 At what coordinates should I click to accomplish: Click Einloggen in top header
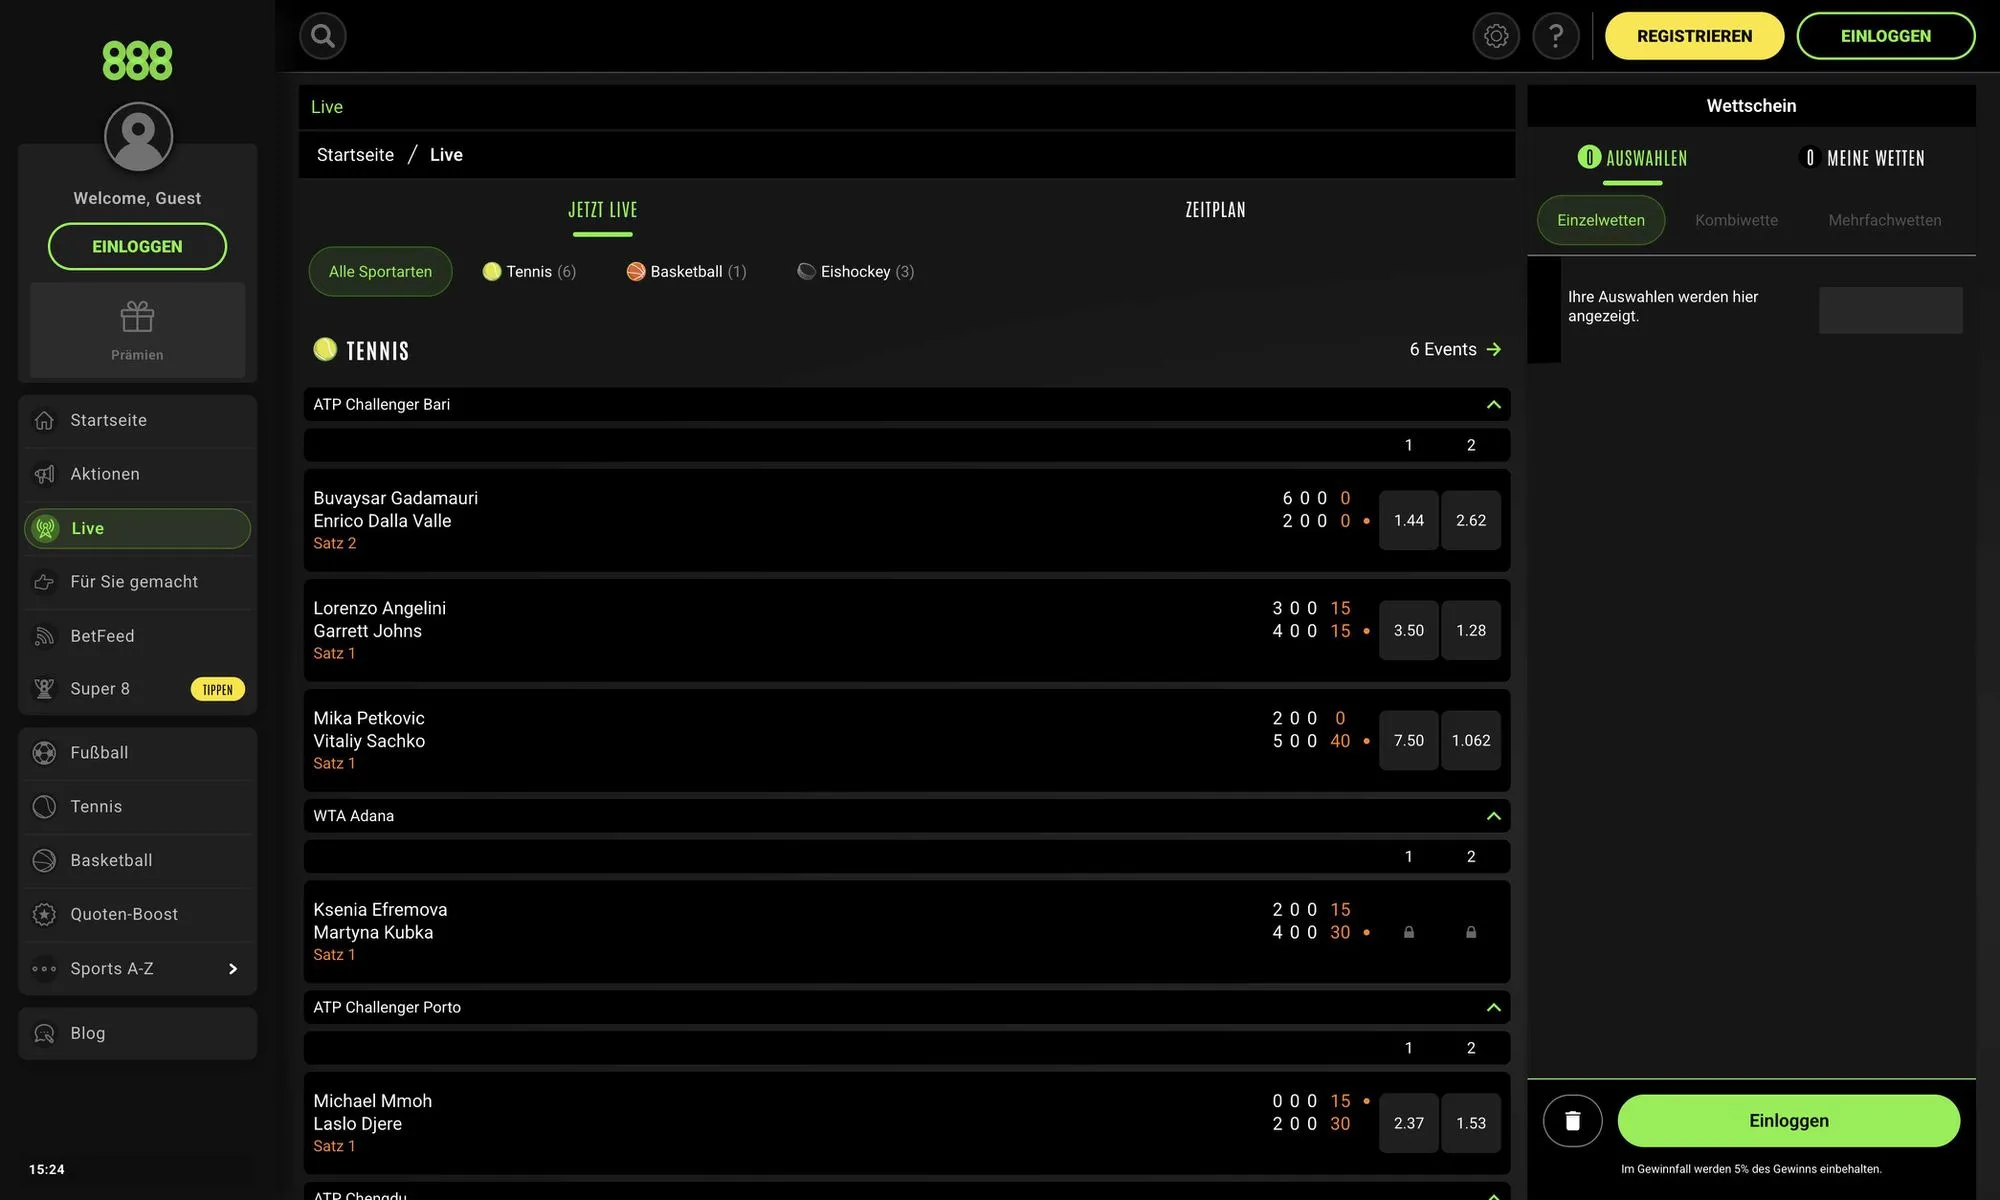[x=1885, y=36]
